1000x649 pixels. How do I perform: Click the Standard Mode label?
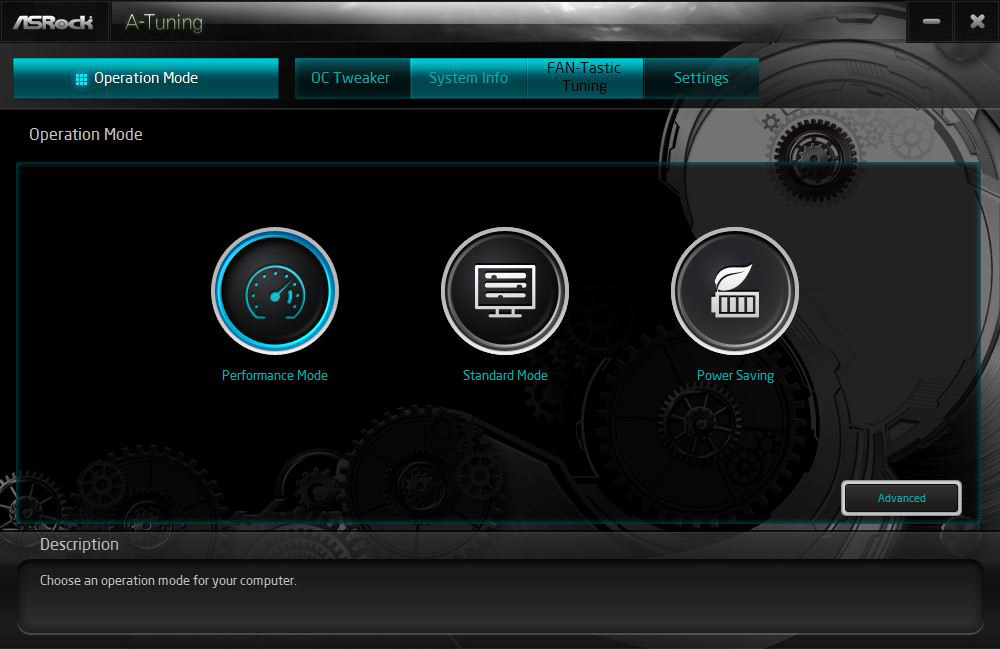click(505, 376)
